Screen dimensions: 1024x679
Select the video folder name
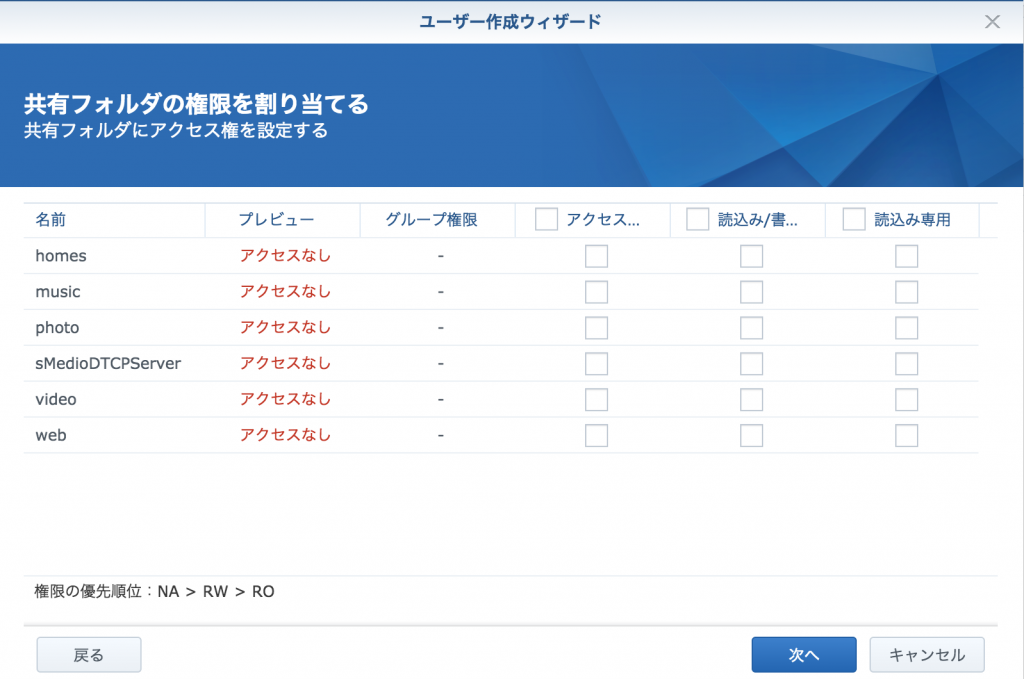click(x=56, y=400)
